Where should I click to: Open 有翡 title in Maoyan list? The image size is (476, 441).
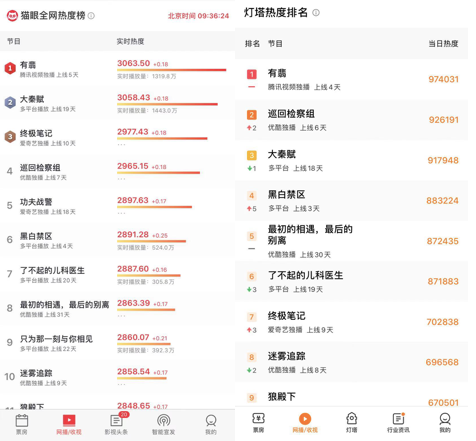click(28, 65)
